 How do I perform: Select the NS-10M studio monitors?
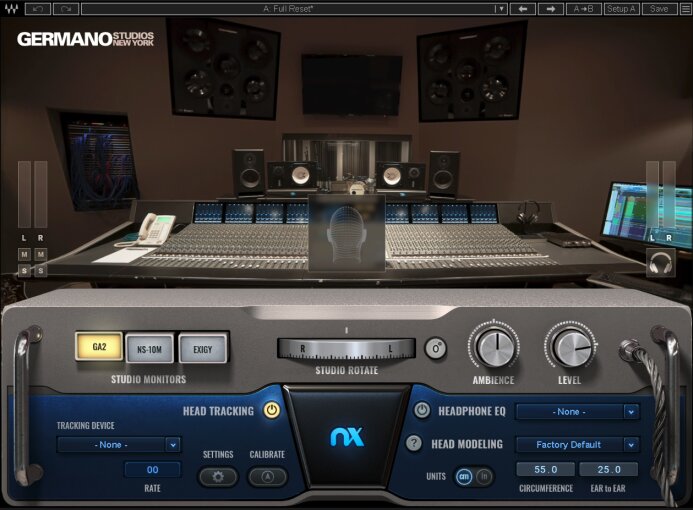click(149, 349)
